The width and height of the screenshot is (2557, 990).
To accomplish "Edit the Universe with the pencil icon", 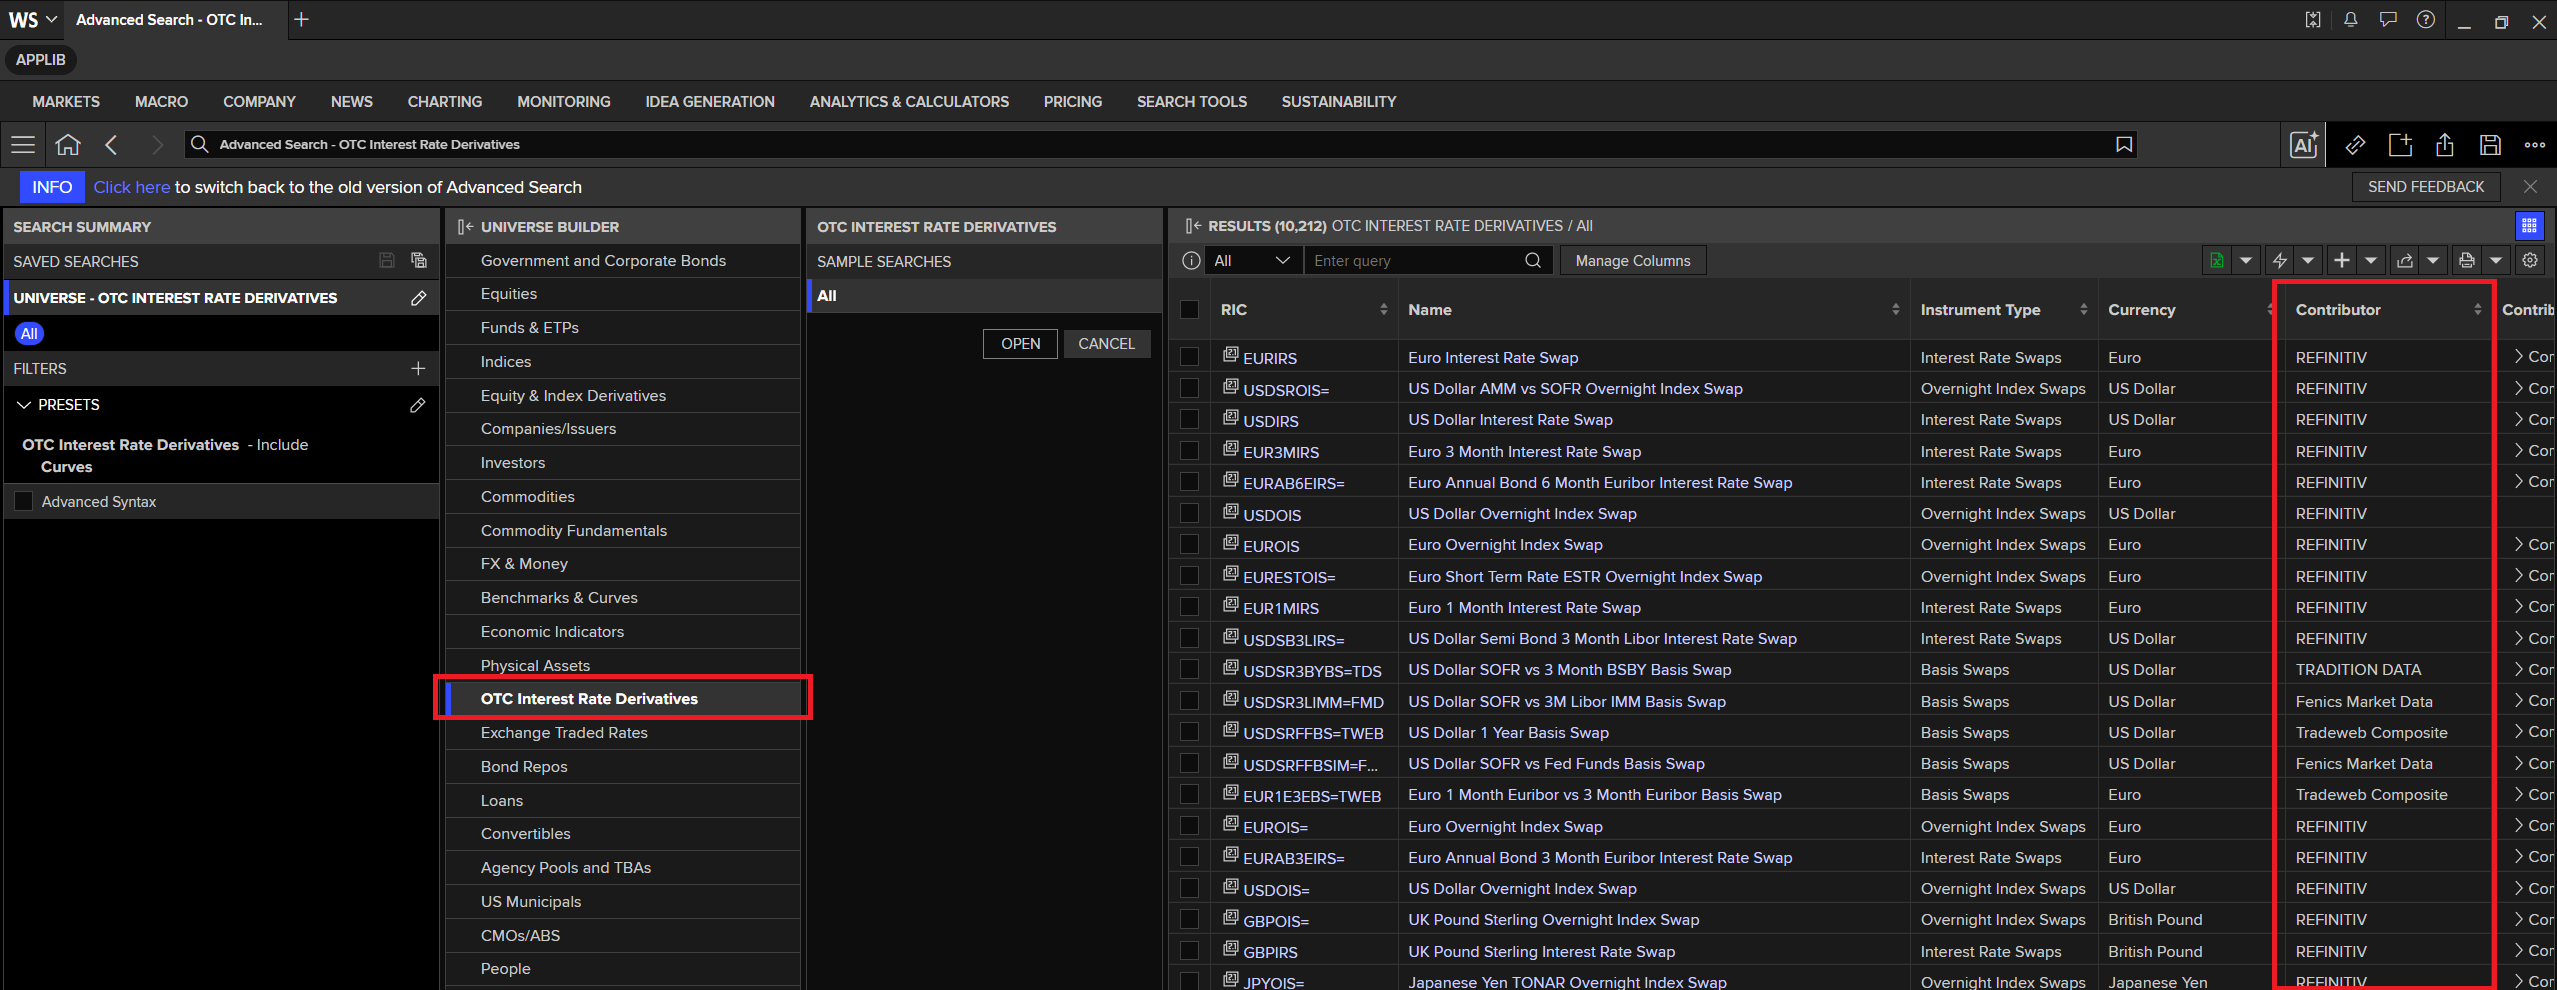I will click(x=418, y=298).
